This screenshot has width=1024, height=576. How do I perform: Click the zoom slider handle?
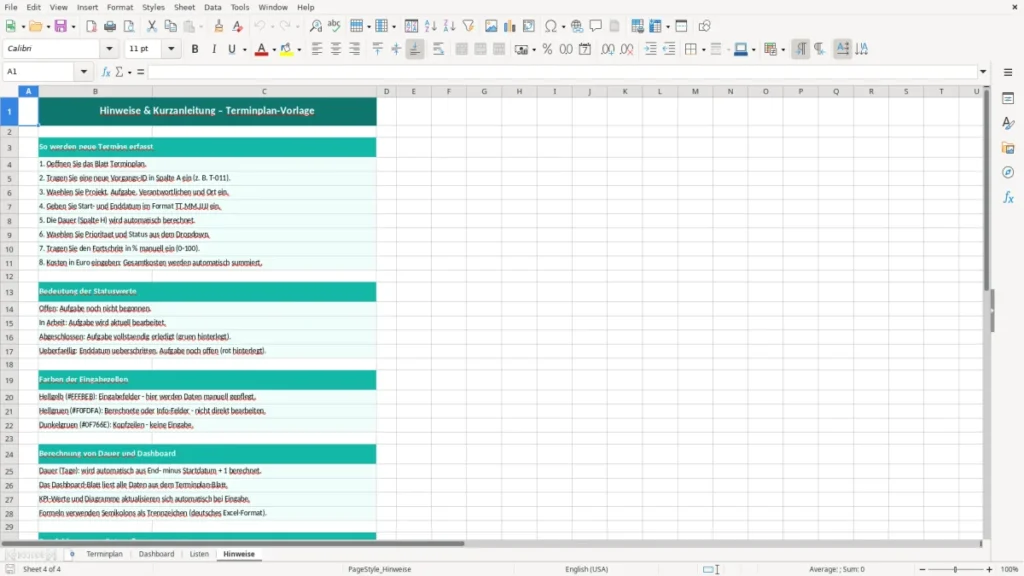click(x=955, y=569)
